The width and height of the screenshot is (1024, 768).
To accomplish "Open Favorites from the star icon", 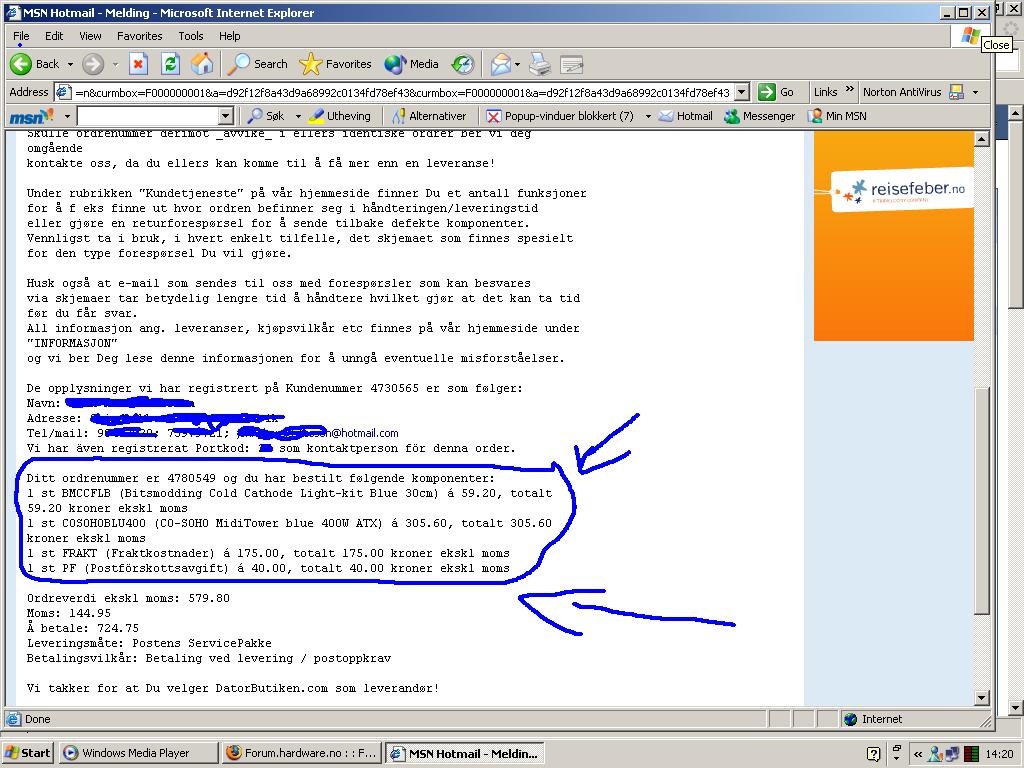I will [335, 64].
